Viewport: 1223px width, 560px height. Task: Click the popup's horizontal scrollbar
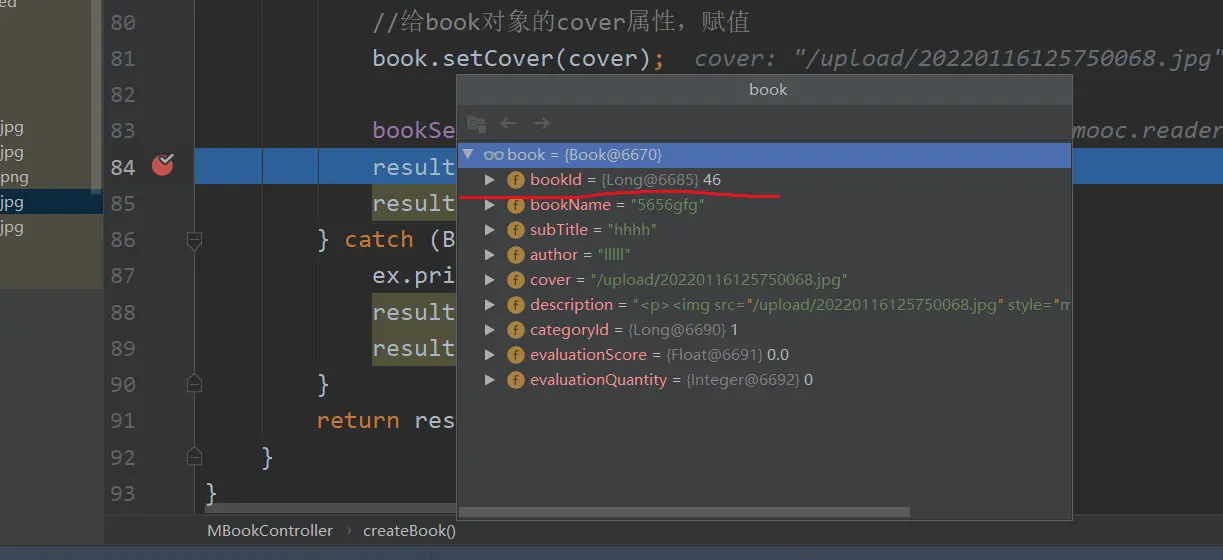tap(685, 512)
